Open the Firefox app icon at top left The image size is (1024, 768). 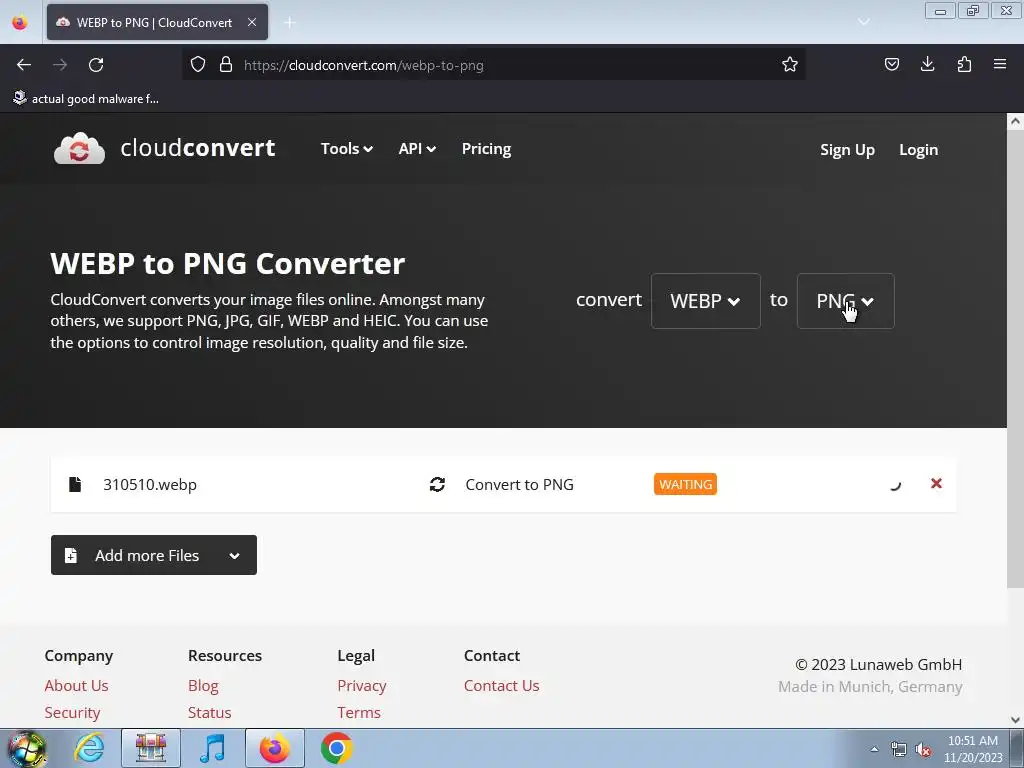point(20,23)
